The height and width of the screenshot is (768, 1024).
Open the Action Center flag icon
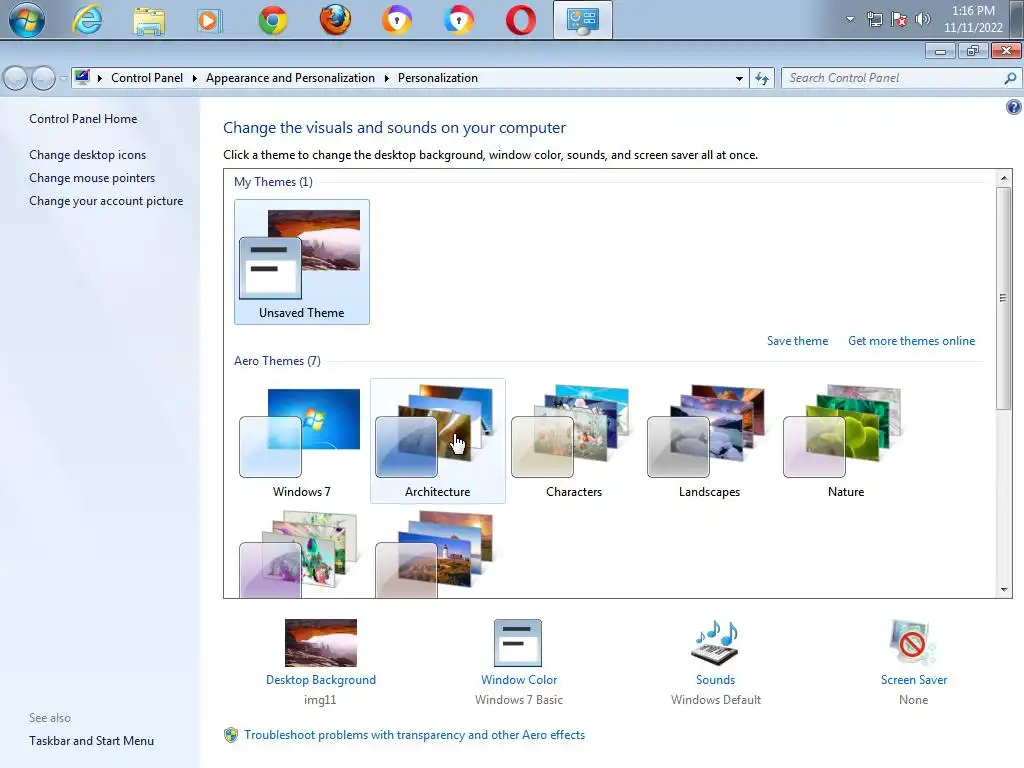coord(899,19)
